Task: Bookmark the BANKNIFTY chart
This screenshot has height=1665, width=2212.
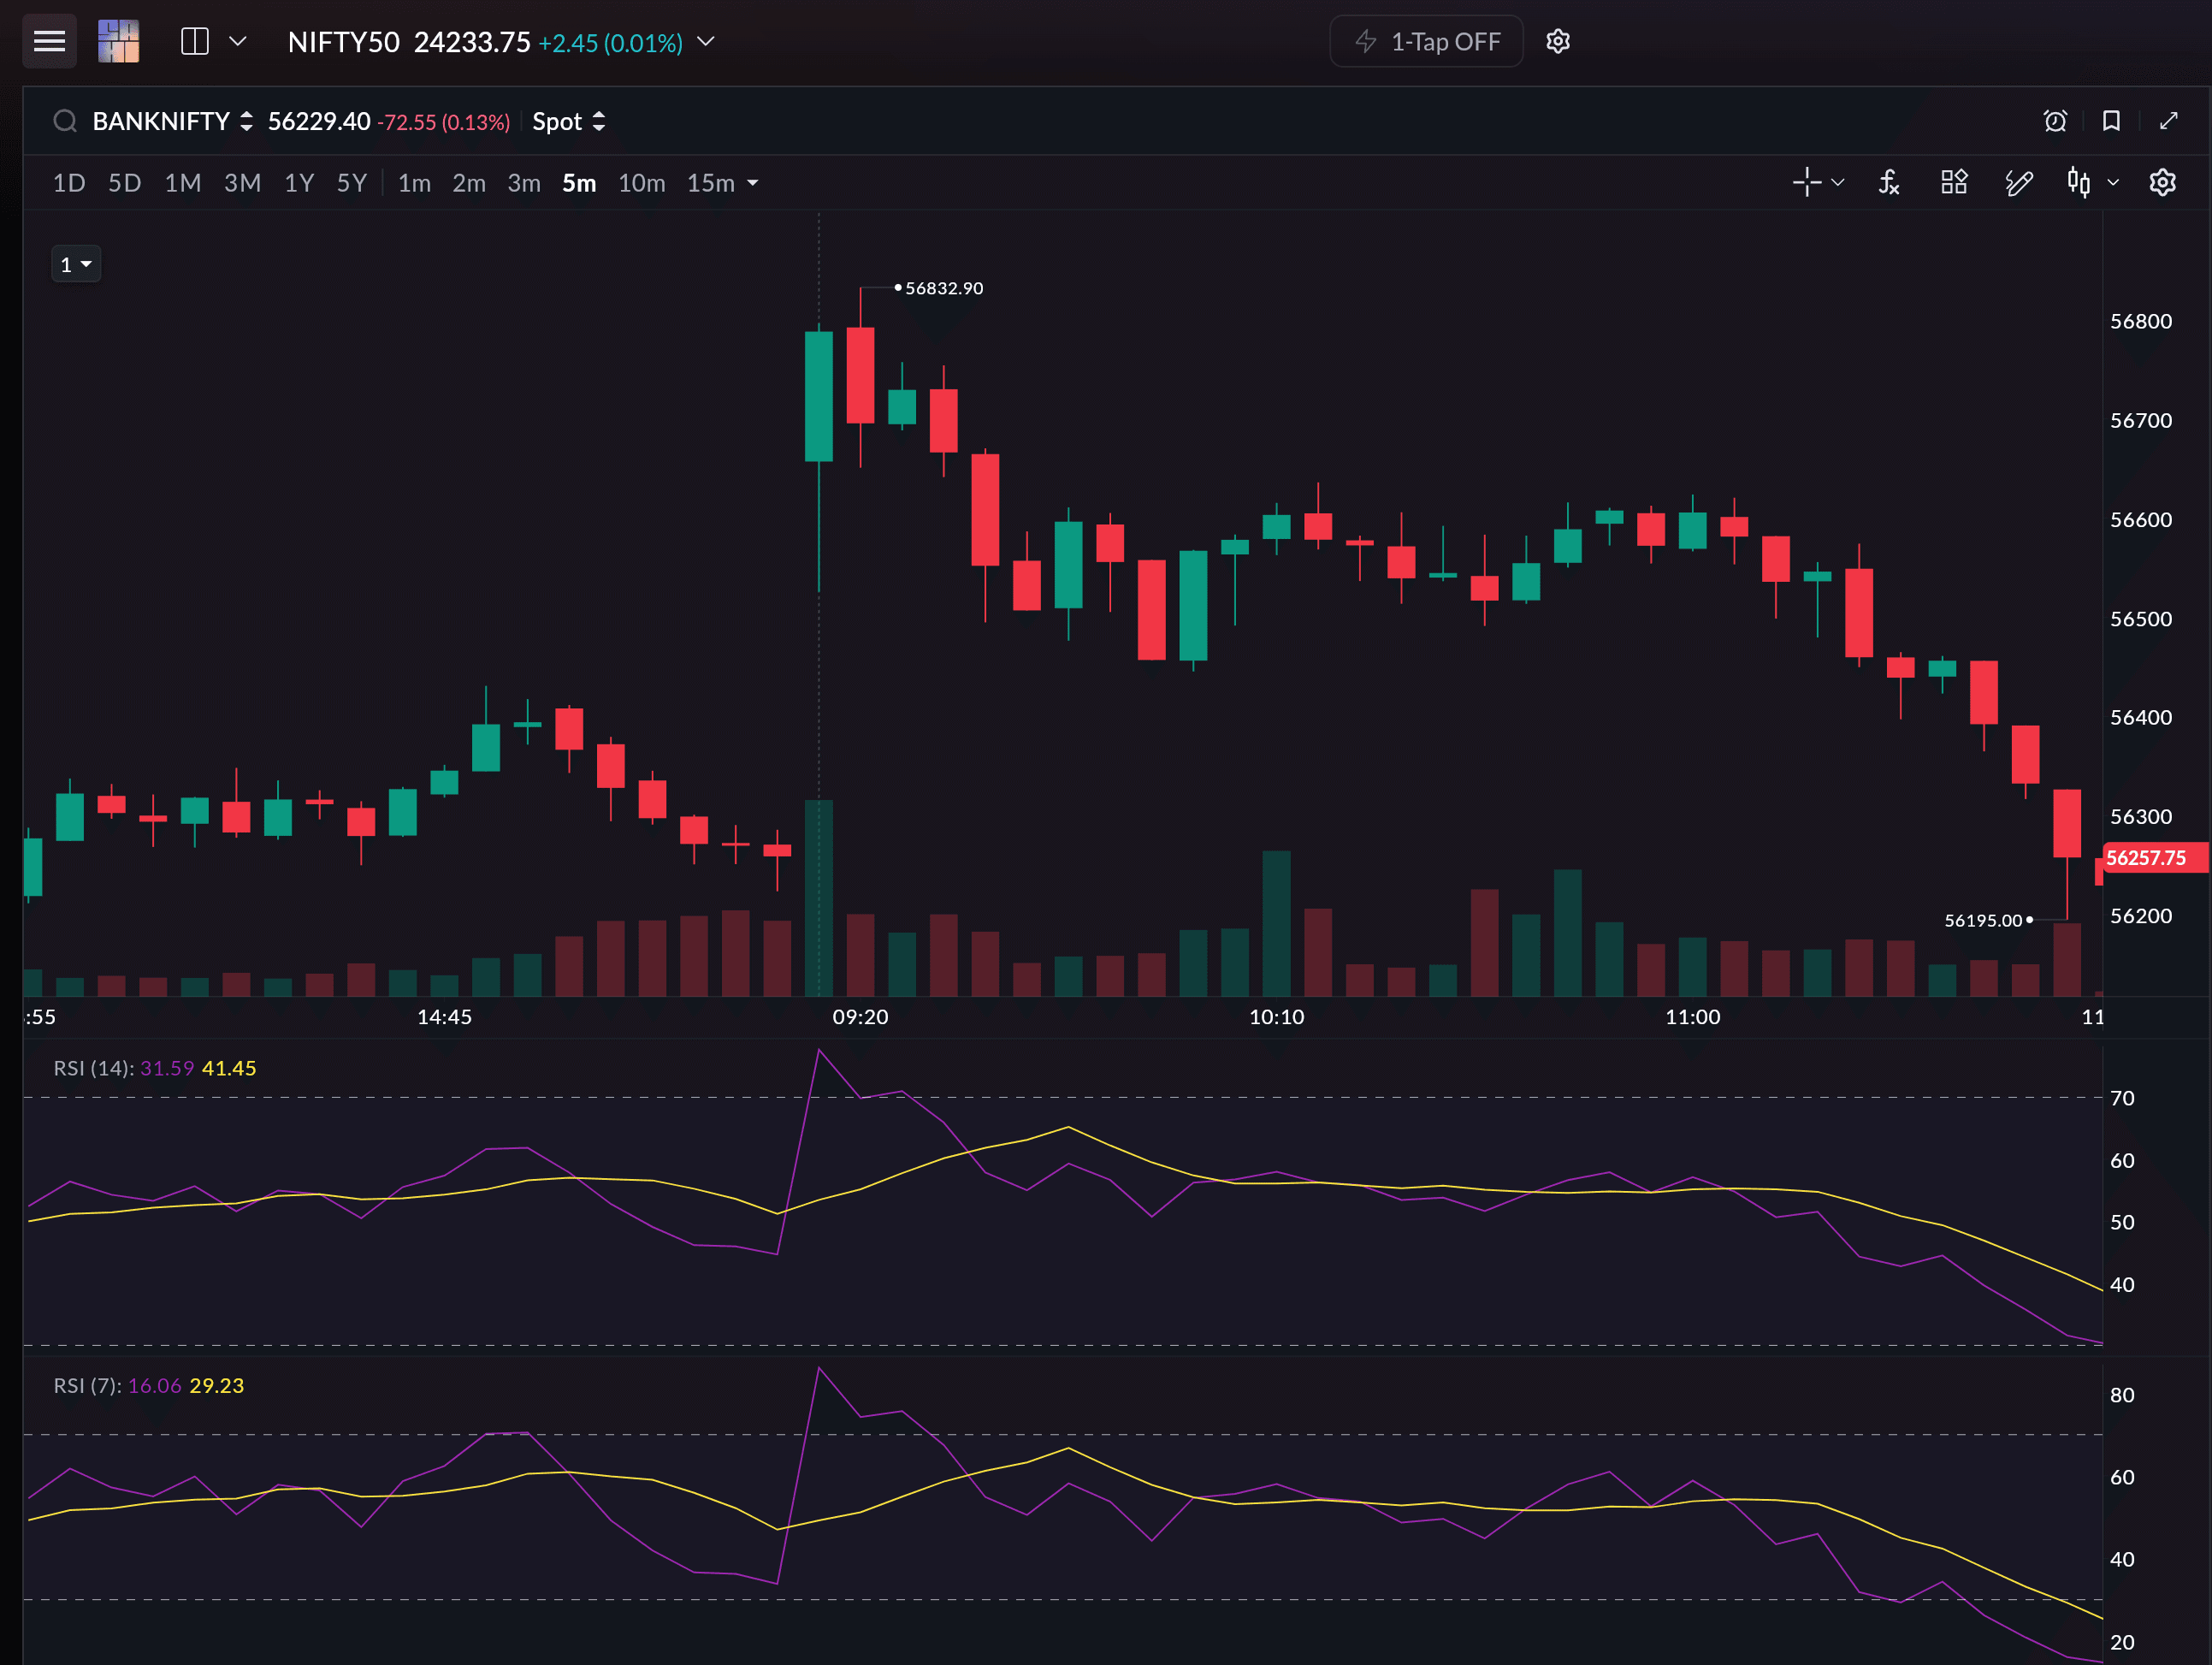Action: (2111, 121)
